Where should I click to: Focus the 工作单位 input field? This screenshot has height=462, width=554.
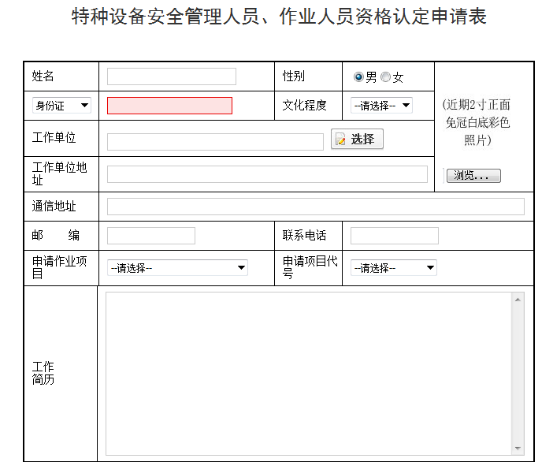(215, 142)
